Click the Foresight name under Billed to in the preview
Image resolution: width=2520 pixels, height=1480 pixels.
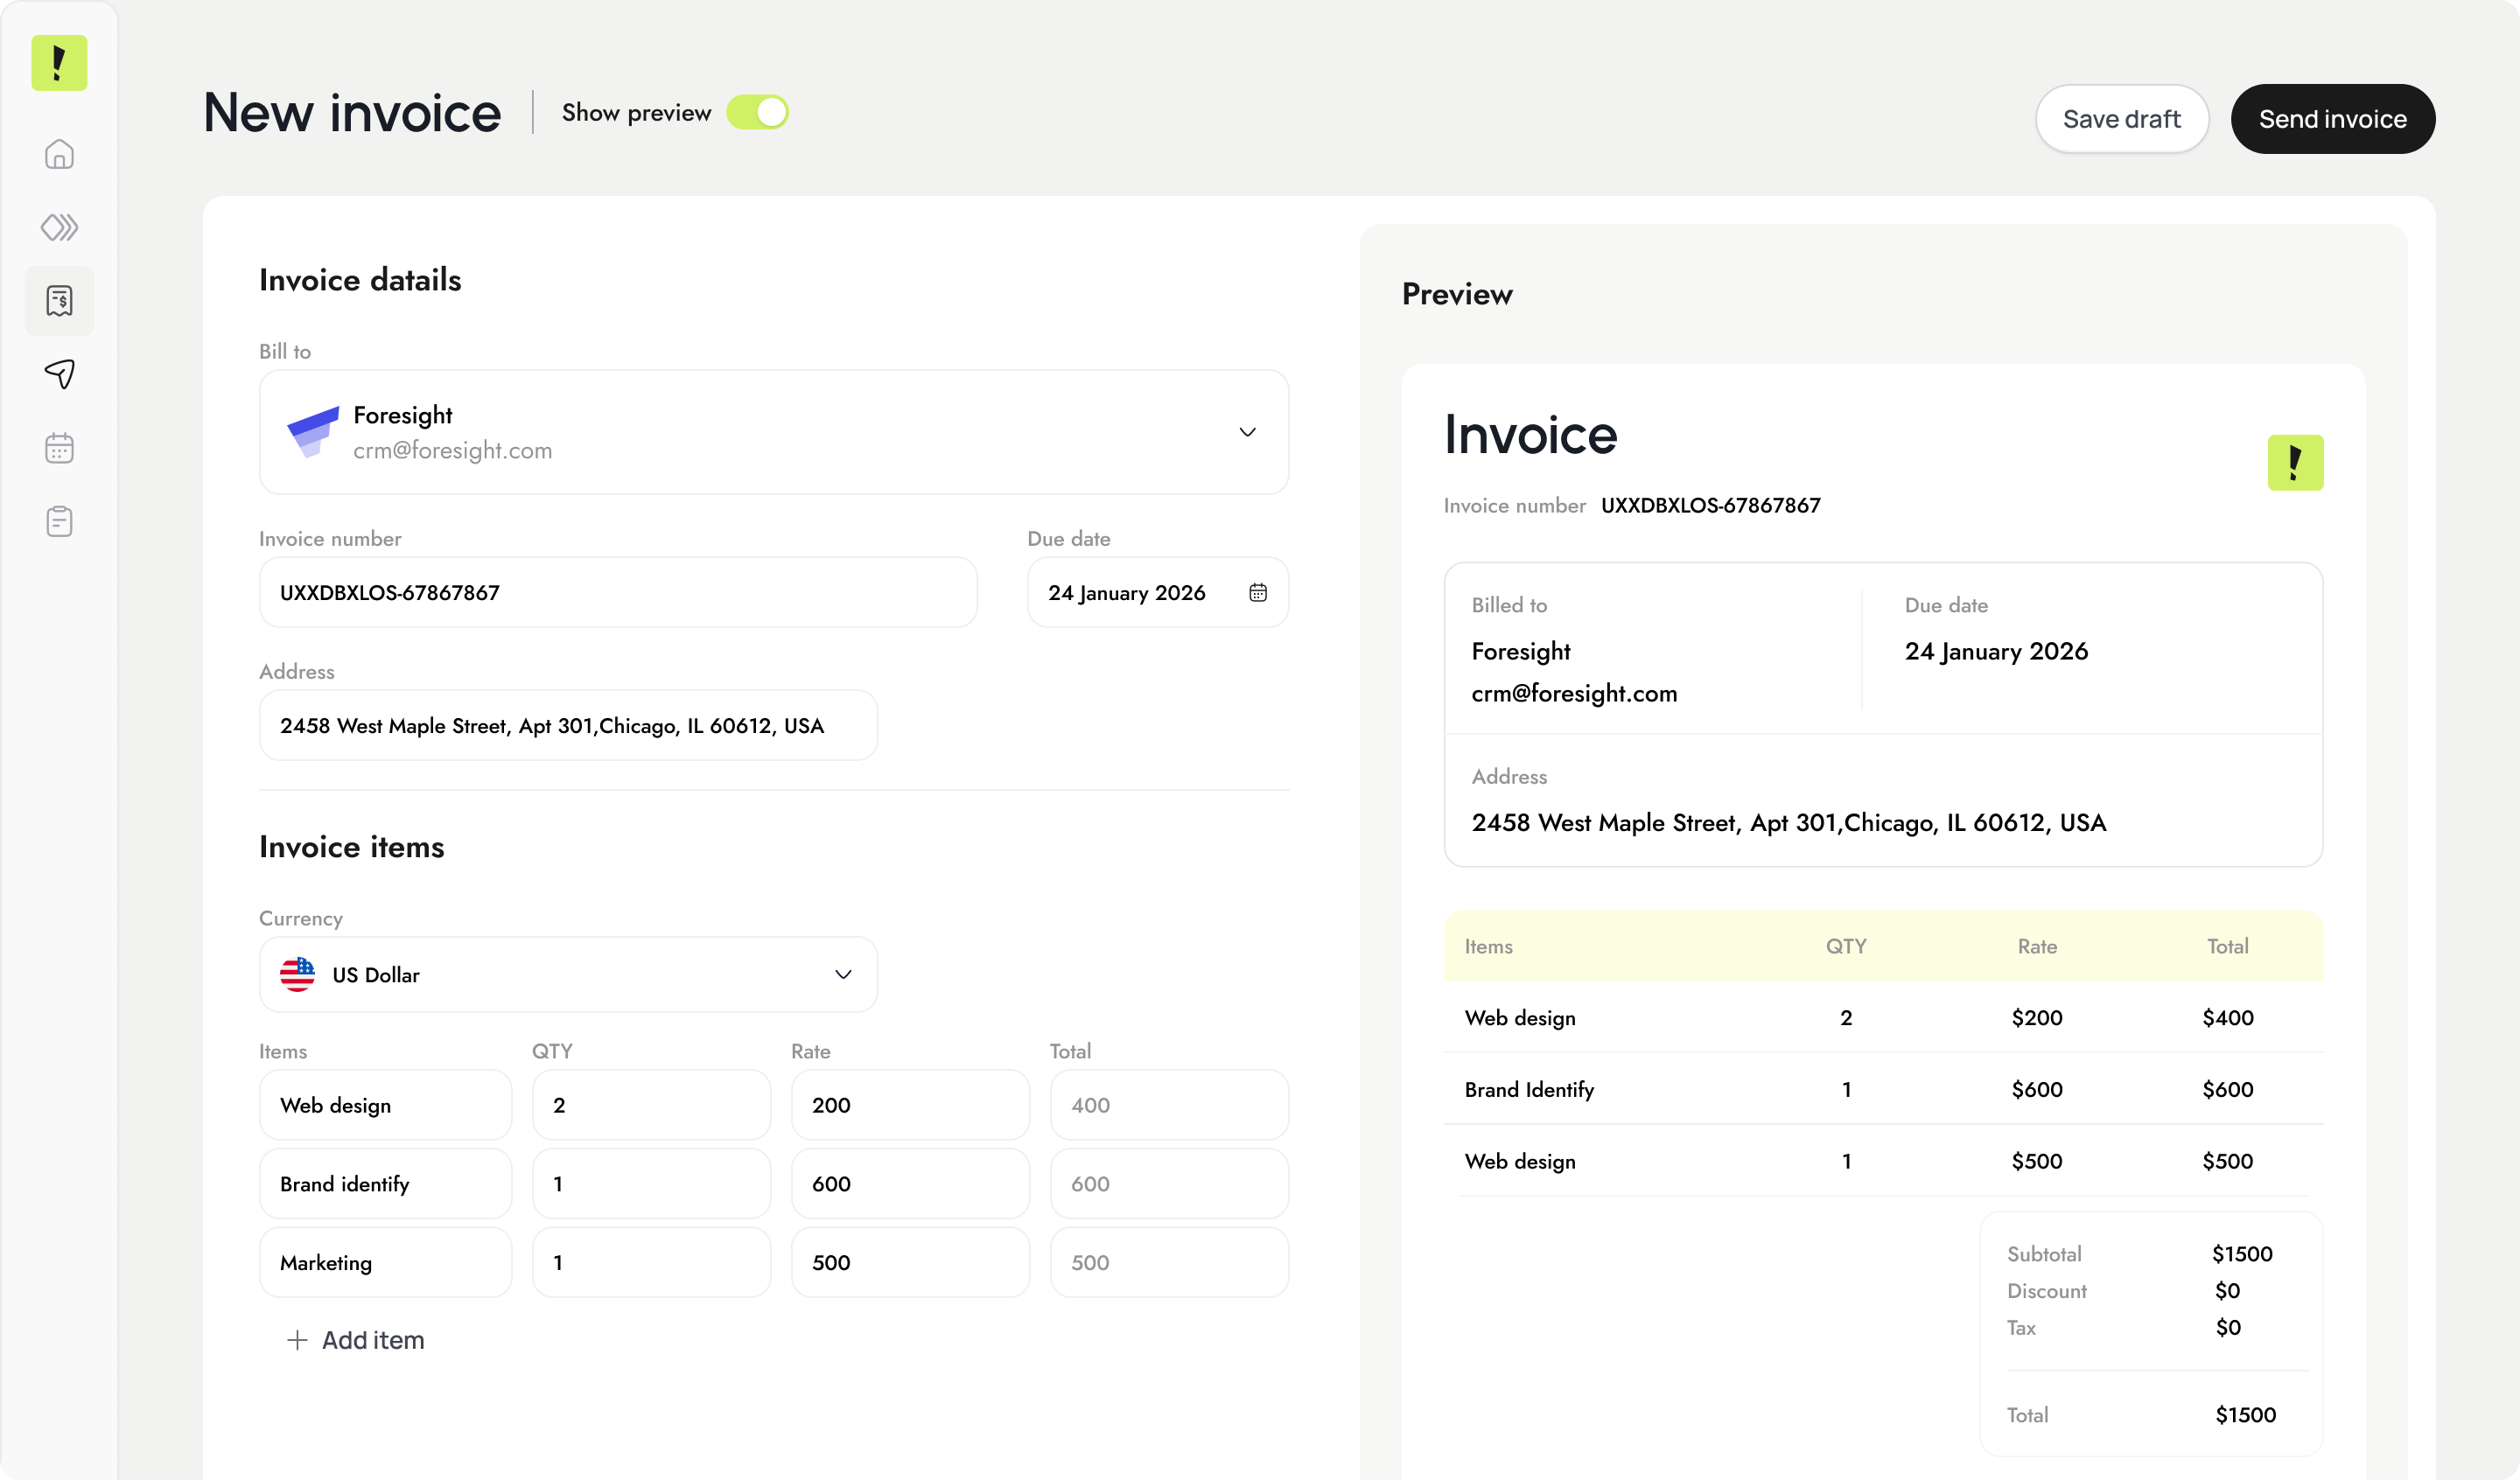(1521, 651)
